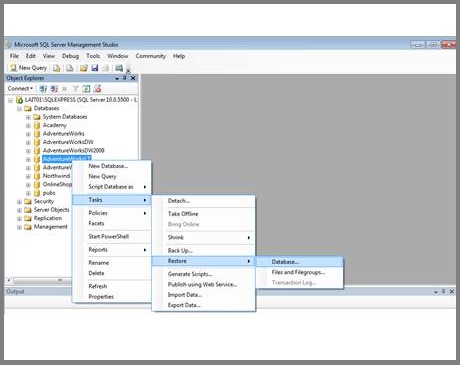
Task: Click the Save All toolbar icon
Action: [106, 68]
